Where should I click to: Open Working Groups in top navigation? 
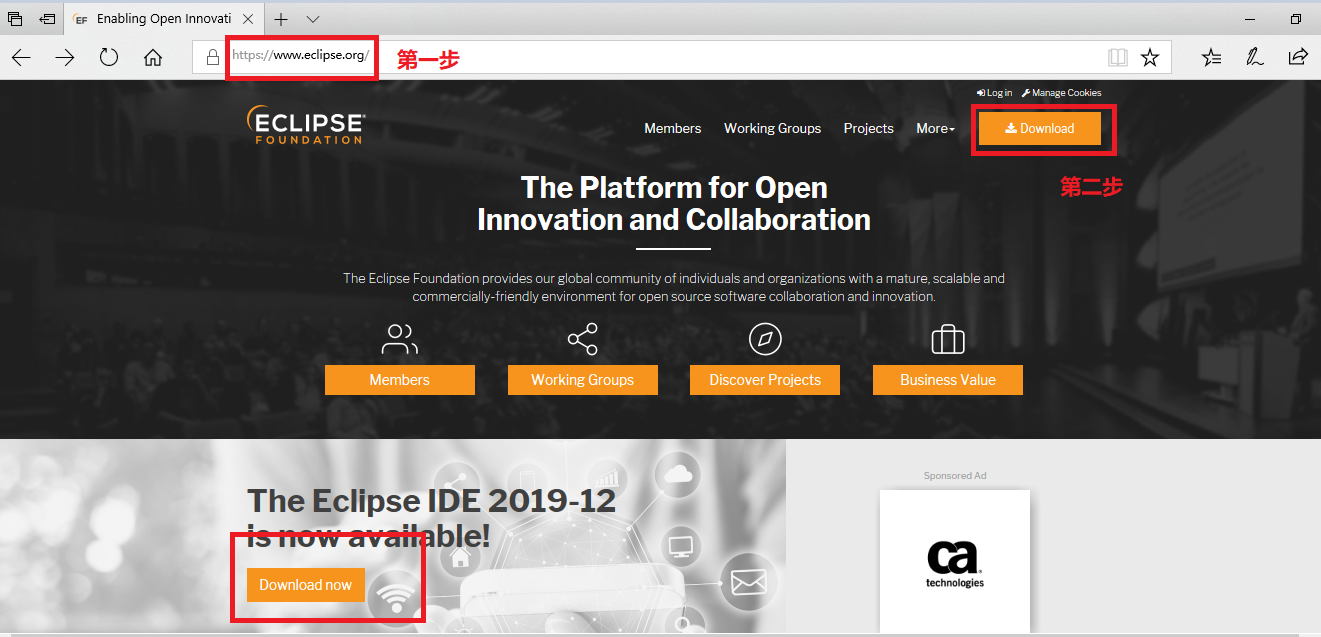tap(772, 128)
